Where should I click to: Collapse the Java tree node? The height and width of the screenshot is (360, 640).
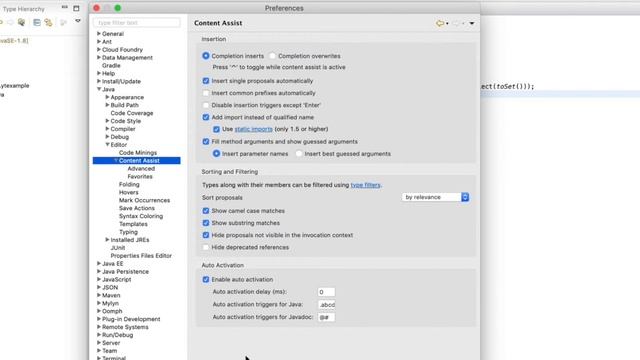[99, 89]
